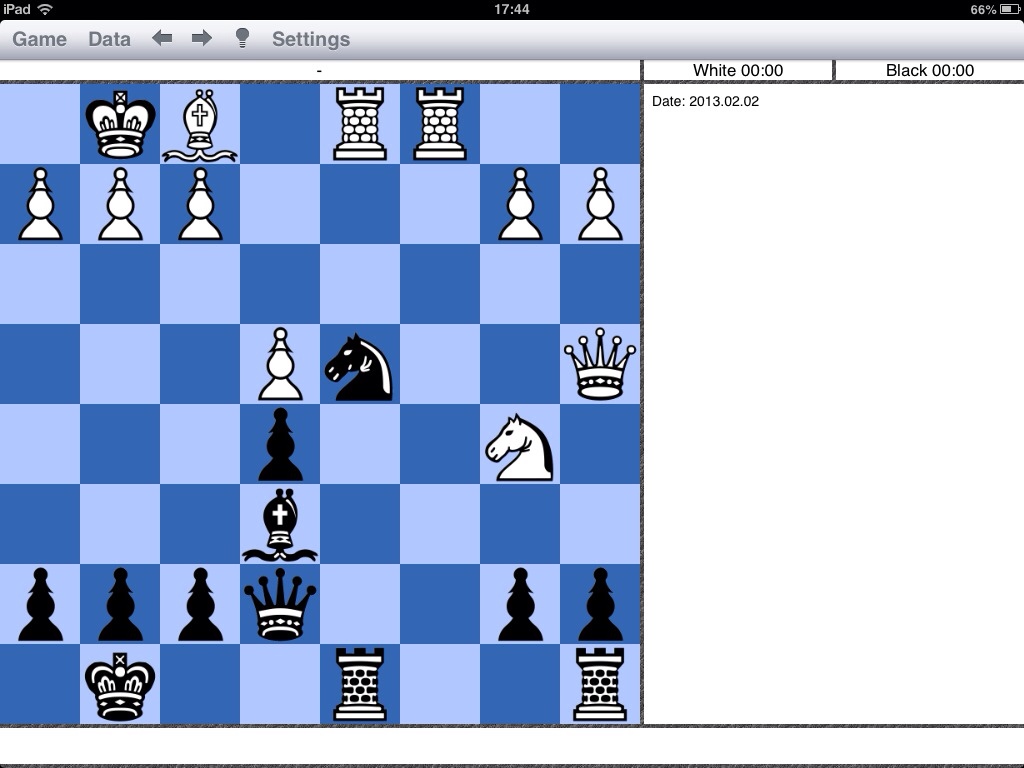This screenshot has height=768, width=1024.
Task: Step back one move with left arrow
Action: pyautogui.click(x=162, y=38)
